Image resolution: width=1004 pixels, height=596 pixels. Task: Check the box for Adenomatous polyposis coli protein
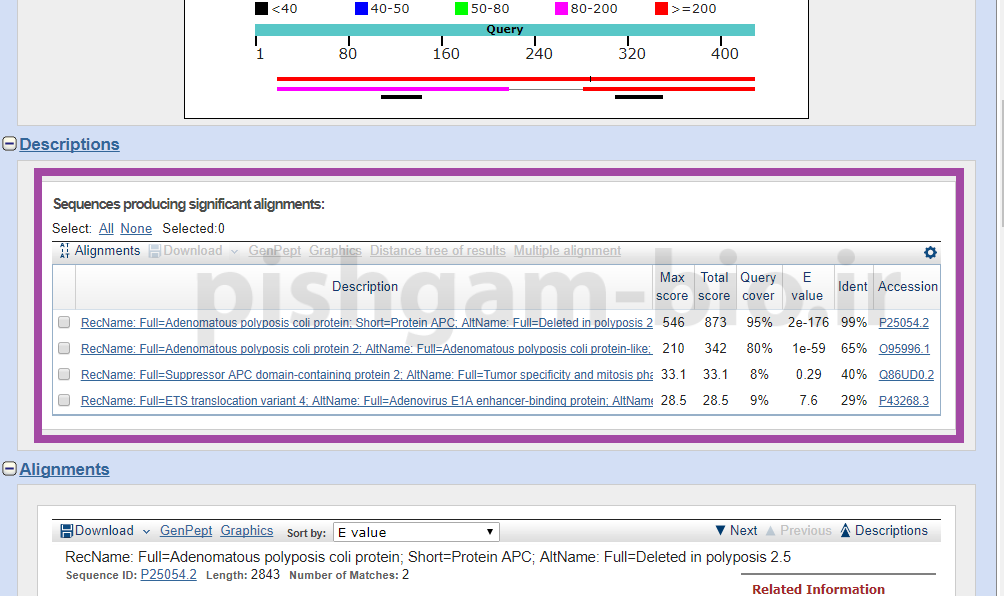(64, 323)
